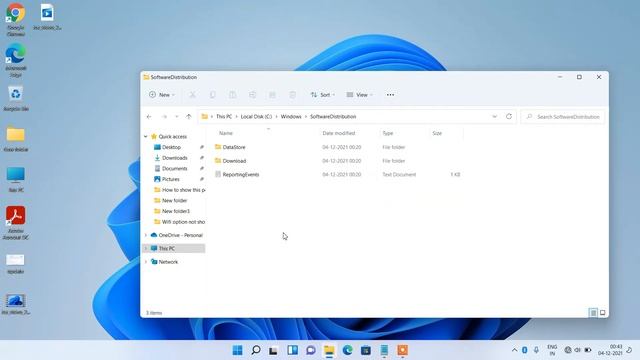Image resolution: width=640 pixels, height=360 pixels.
Task: Select Network in navigation pane
Action: pos(168,262)
